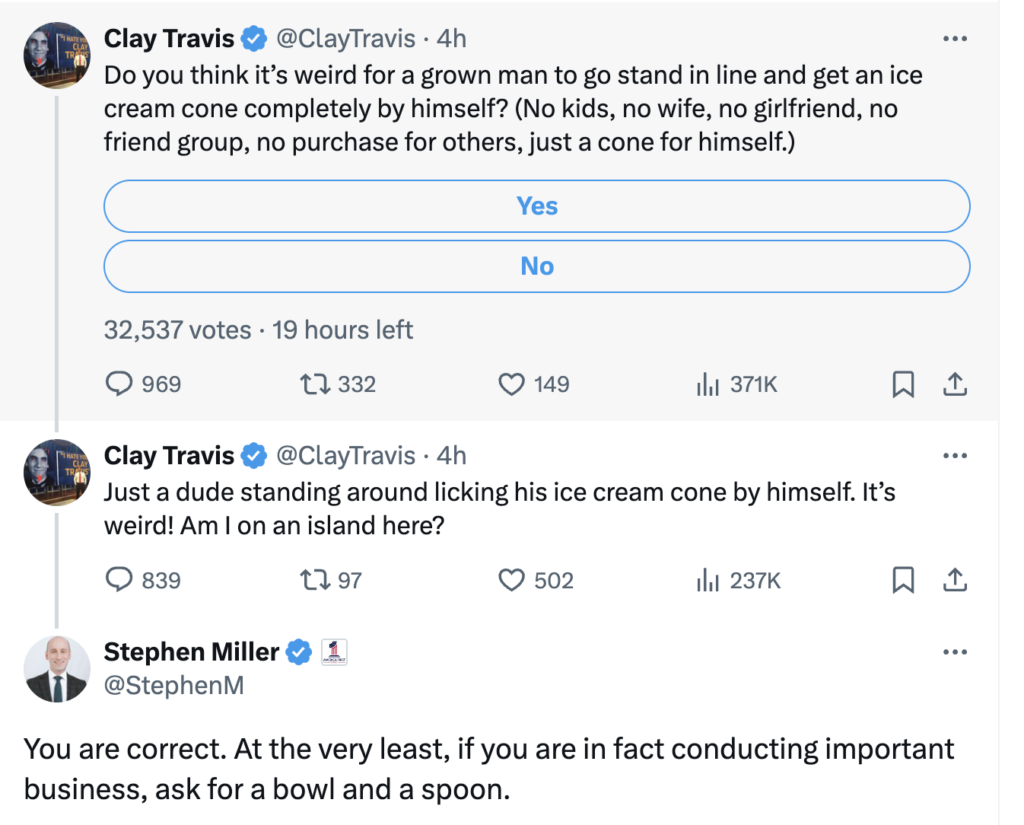Open Stephen Miller's profile name link
This screenshot has height=825, width=1024.
click(191, 652)
